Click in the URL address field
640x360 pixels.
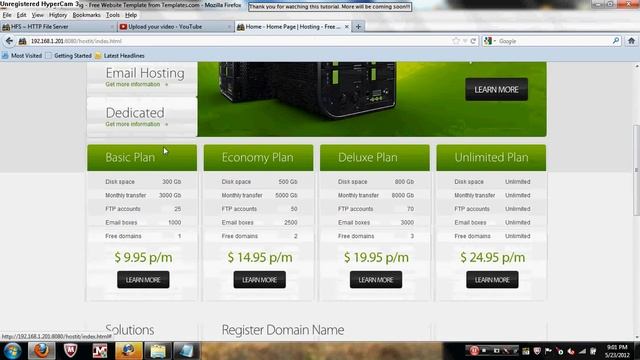click(x=241, y=41)
